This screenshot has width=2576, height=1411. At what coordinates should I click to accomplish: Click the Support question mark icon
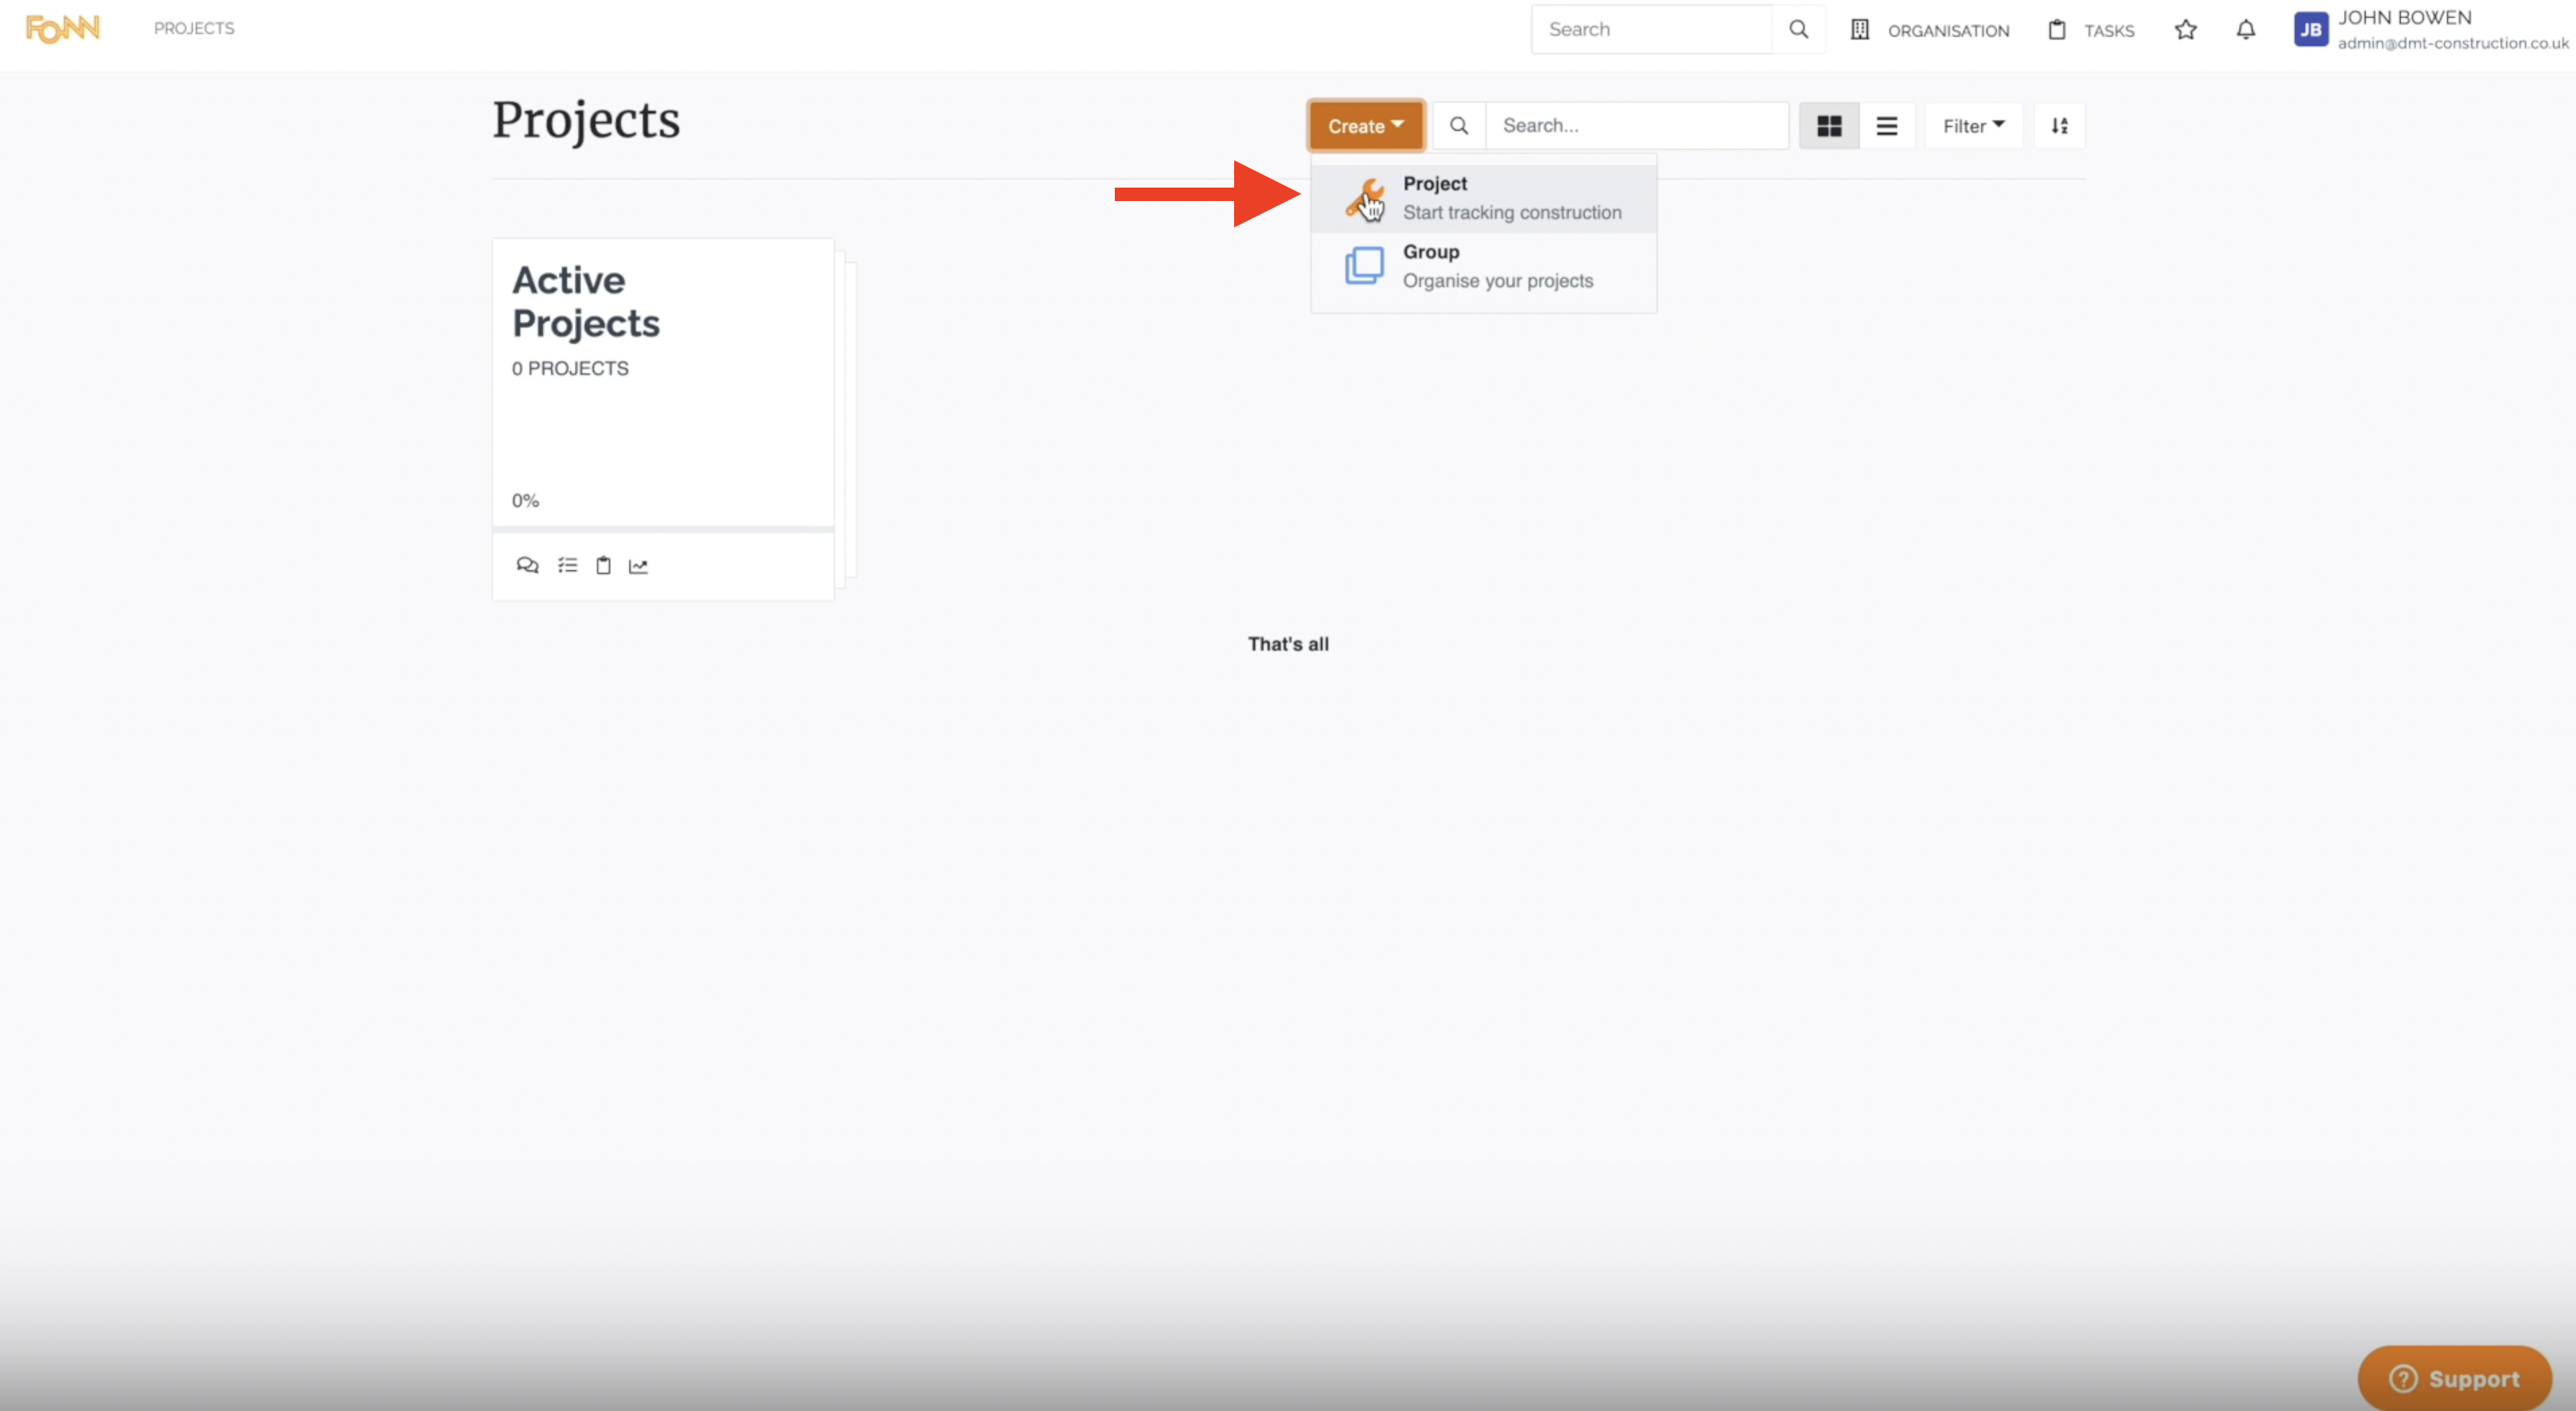point(2402,1379)
